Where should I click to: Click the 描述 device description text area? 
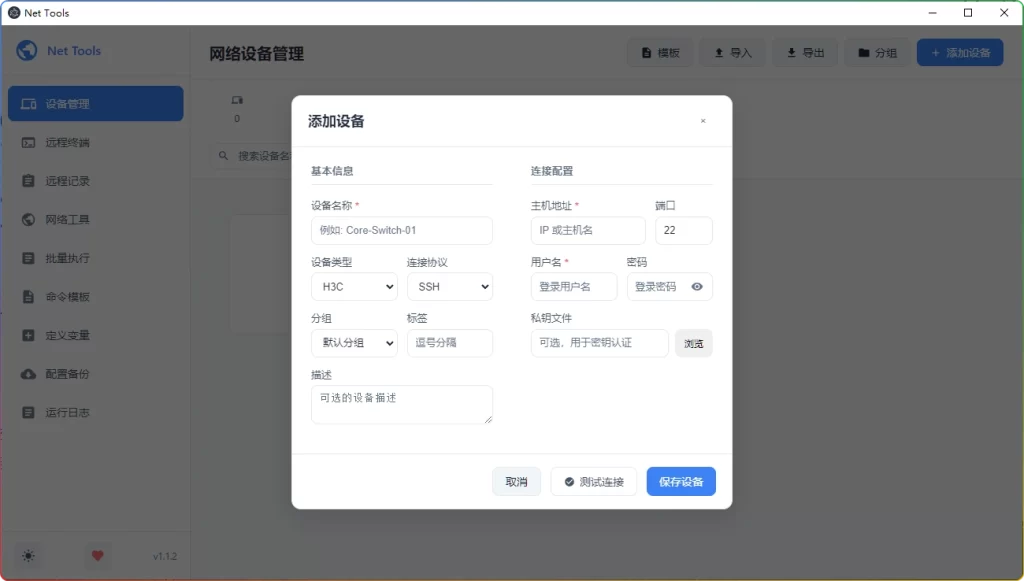coord(401,404)
